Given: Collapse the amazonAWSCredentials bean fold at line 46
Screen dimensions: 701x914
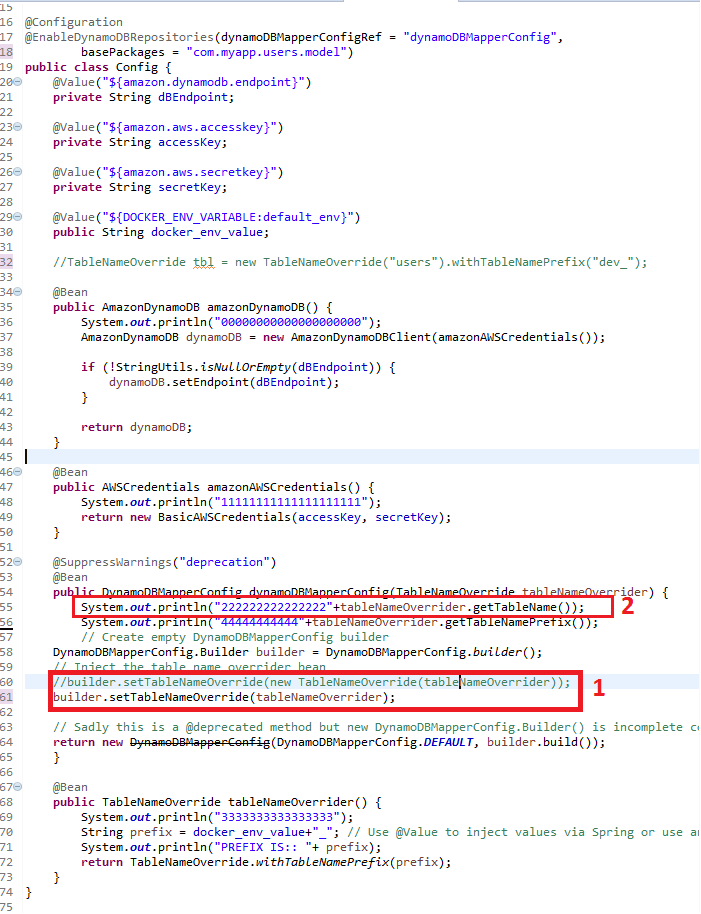Looking at the screenshot, I should (18, 472).
